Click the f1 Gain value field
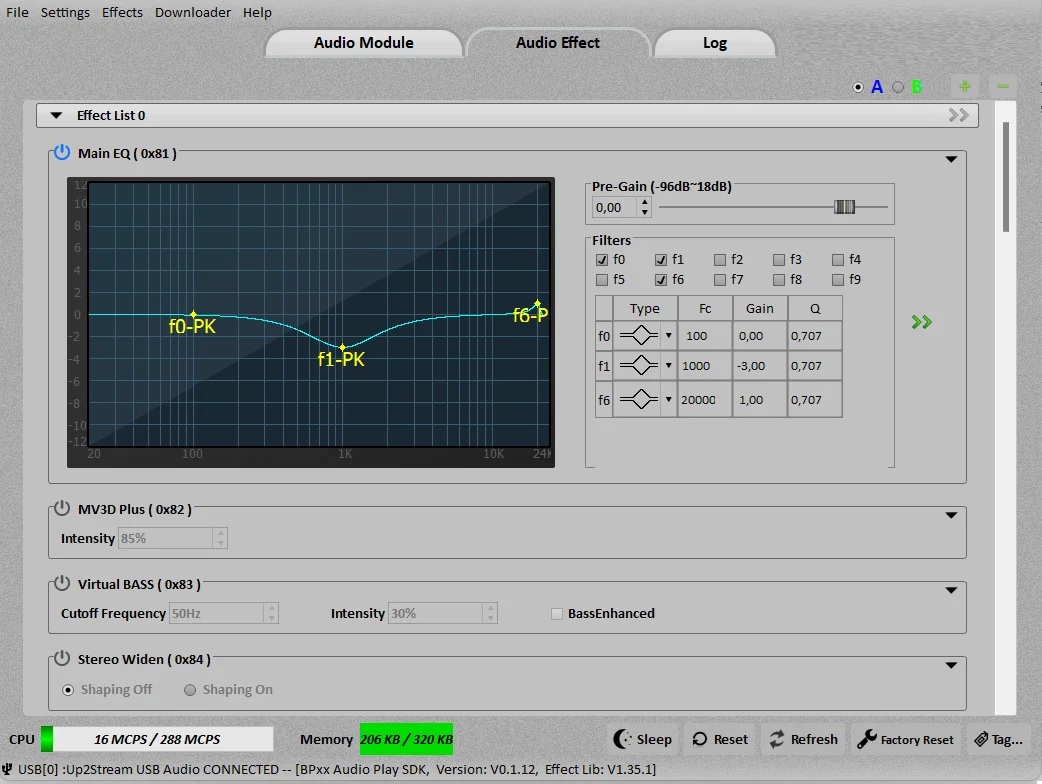Image resolution: width=1042 pixels, height=784 pixels. [759, 366]
